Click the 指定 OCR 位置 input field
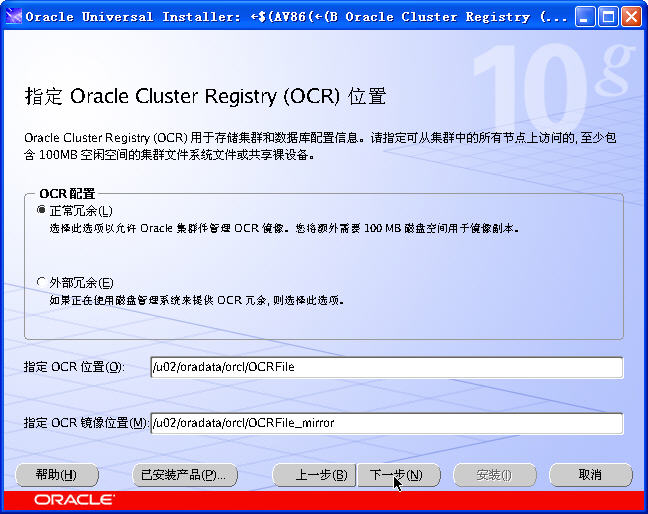Screen dimensions: 648x514 pos(386,367)
